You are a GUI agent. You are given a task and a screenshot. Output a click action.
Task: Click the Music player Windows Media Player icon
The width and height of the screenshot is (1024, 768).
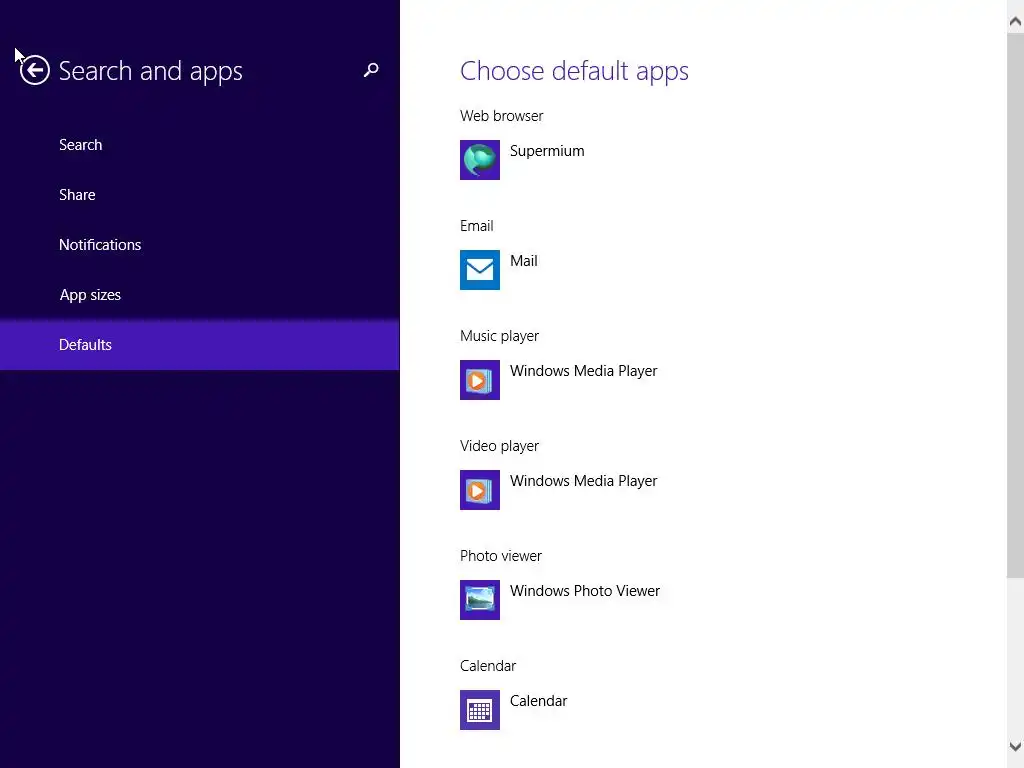(x=479, y=380)
